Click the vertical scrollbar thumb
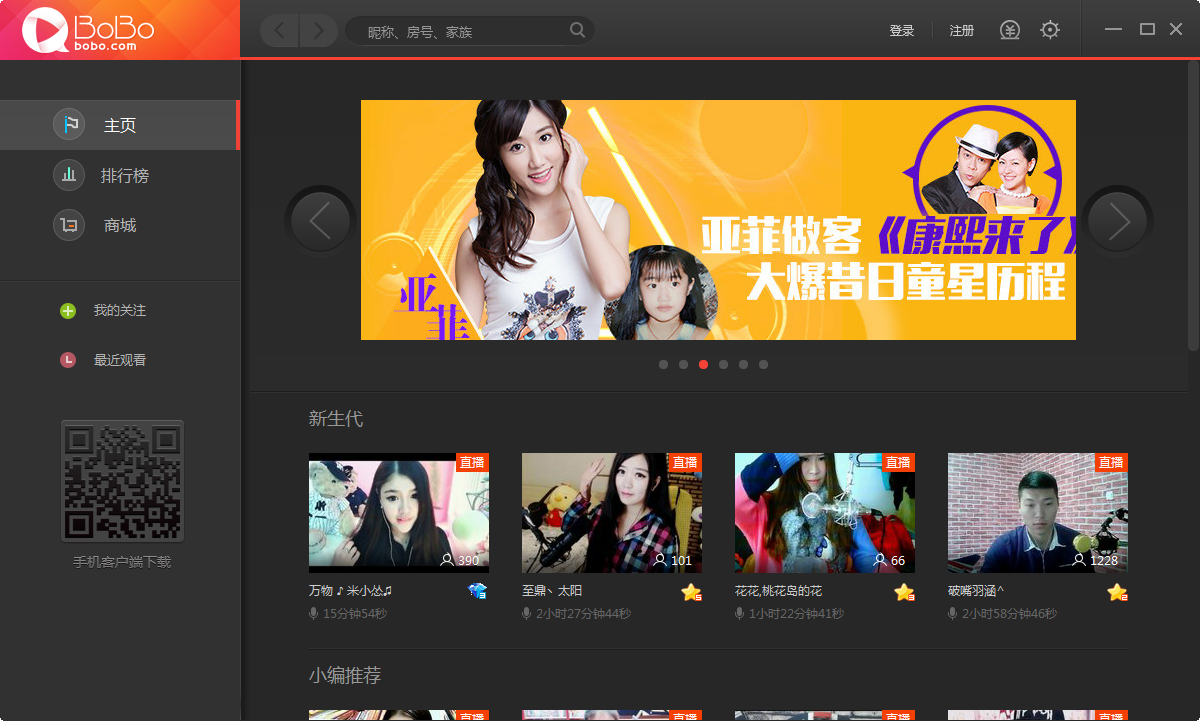The width and height of the screenshot is (1200, 721). (1193, 208)
